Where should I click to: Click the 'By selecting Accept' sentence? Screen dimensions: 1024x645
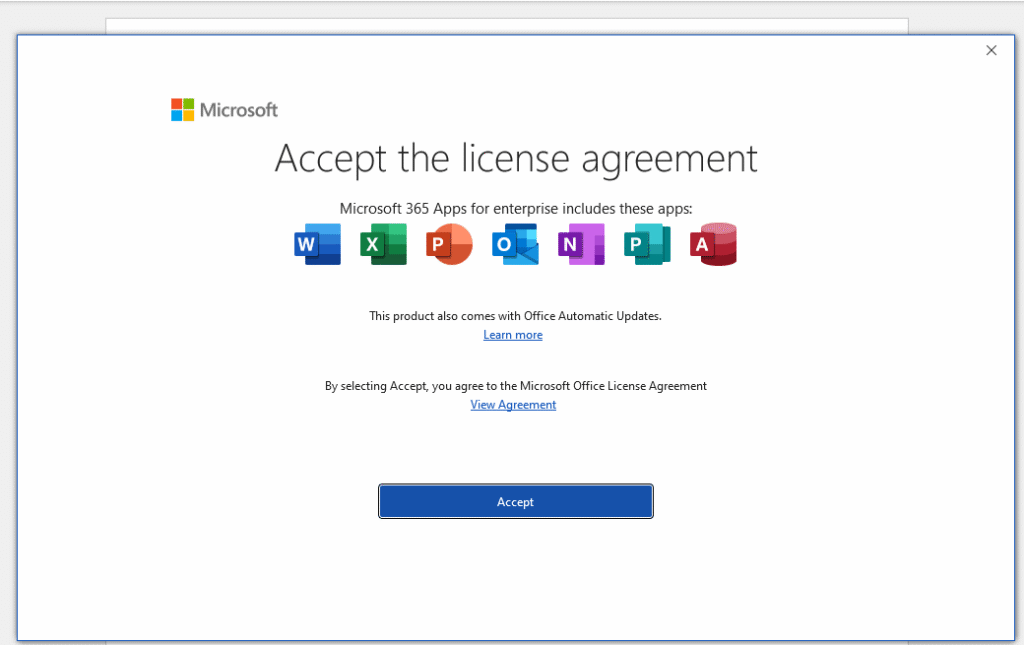(x=516, y=386)
